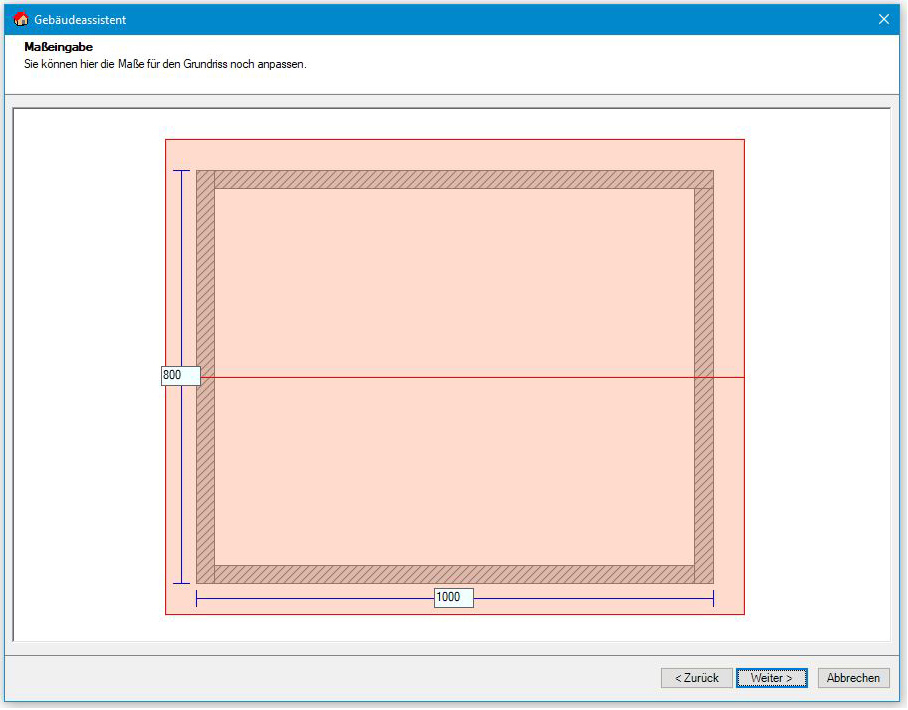
Task: Click the Gebäudeassistent house icon in title bar
Action: 20,19
